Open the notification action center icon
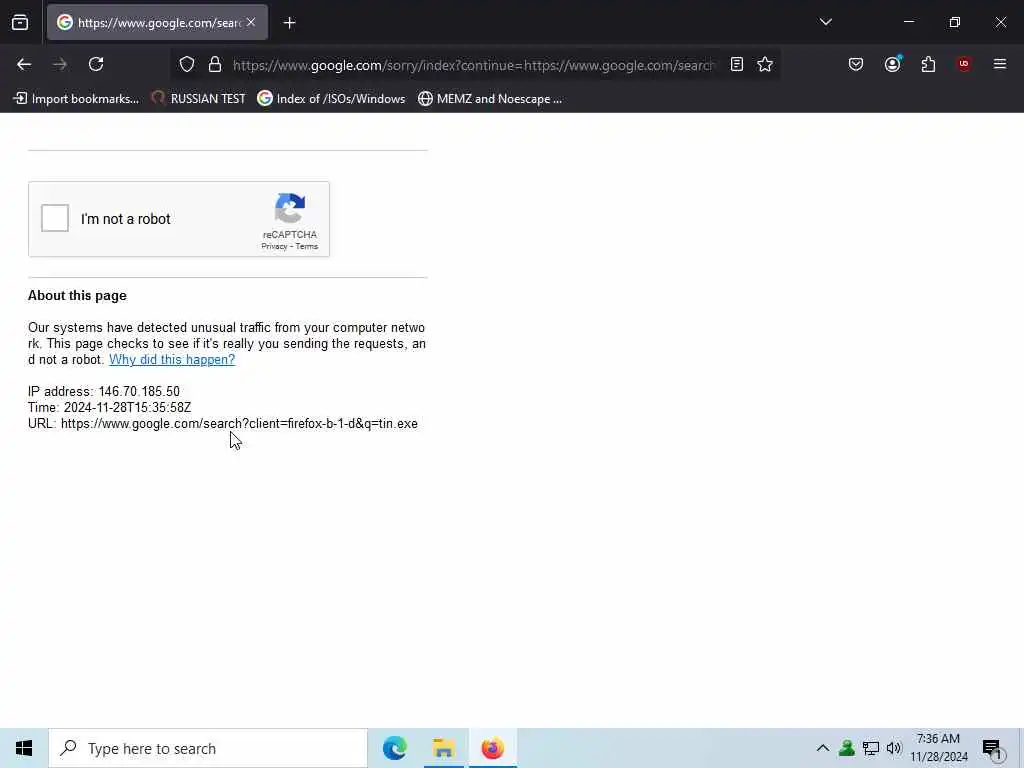Image resolution: width=1024 pixels, height=768 pixels. 993,749
